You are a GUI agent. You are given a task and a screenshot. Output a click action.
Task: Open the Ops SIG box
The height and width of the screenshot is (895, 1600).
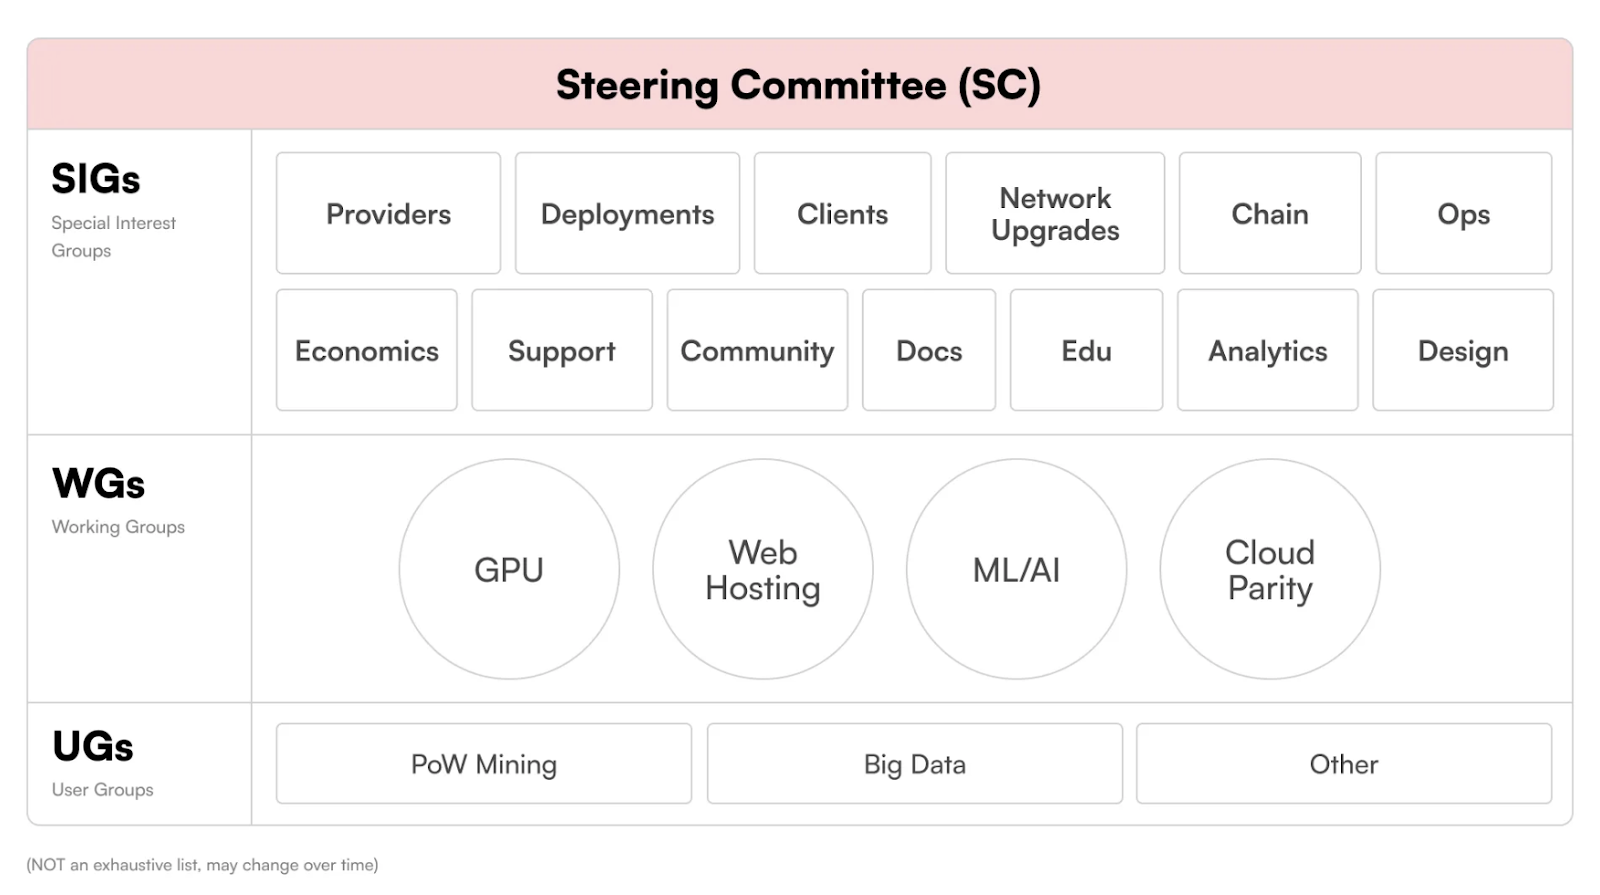tap(1463, 214)
